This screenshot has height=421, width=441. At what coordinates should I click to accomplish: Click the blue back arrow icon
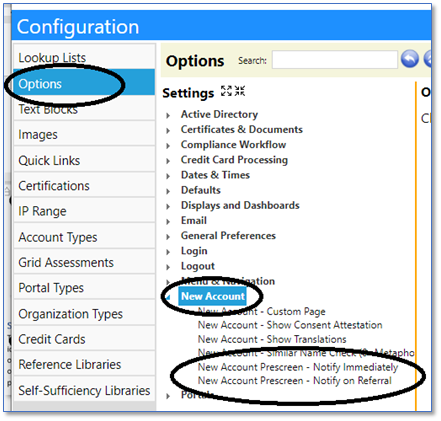pyautogui.click(x=410, y=59)
